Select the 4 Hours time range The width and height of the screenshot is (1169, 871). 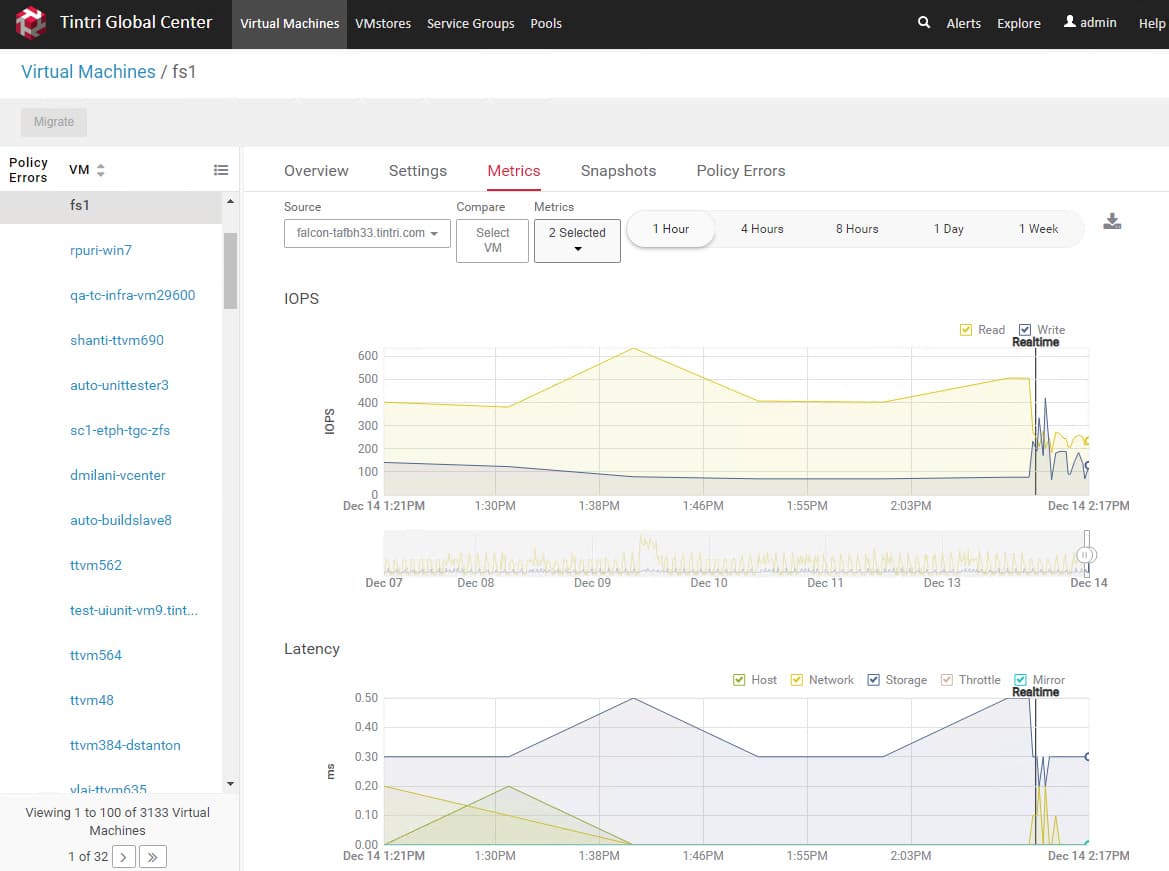pyautogui.click(x=762, y=229)
